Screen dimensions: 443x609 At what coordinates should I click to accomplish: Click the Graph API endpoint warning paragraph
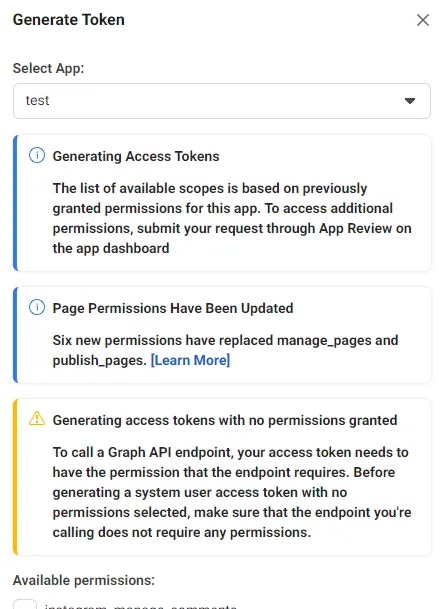click(232, 492)
